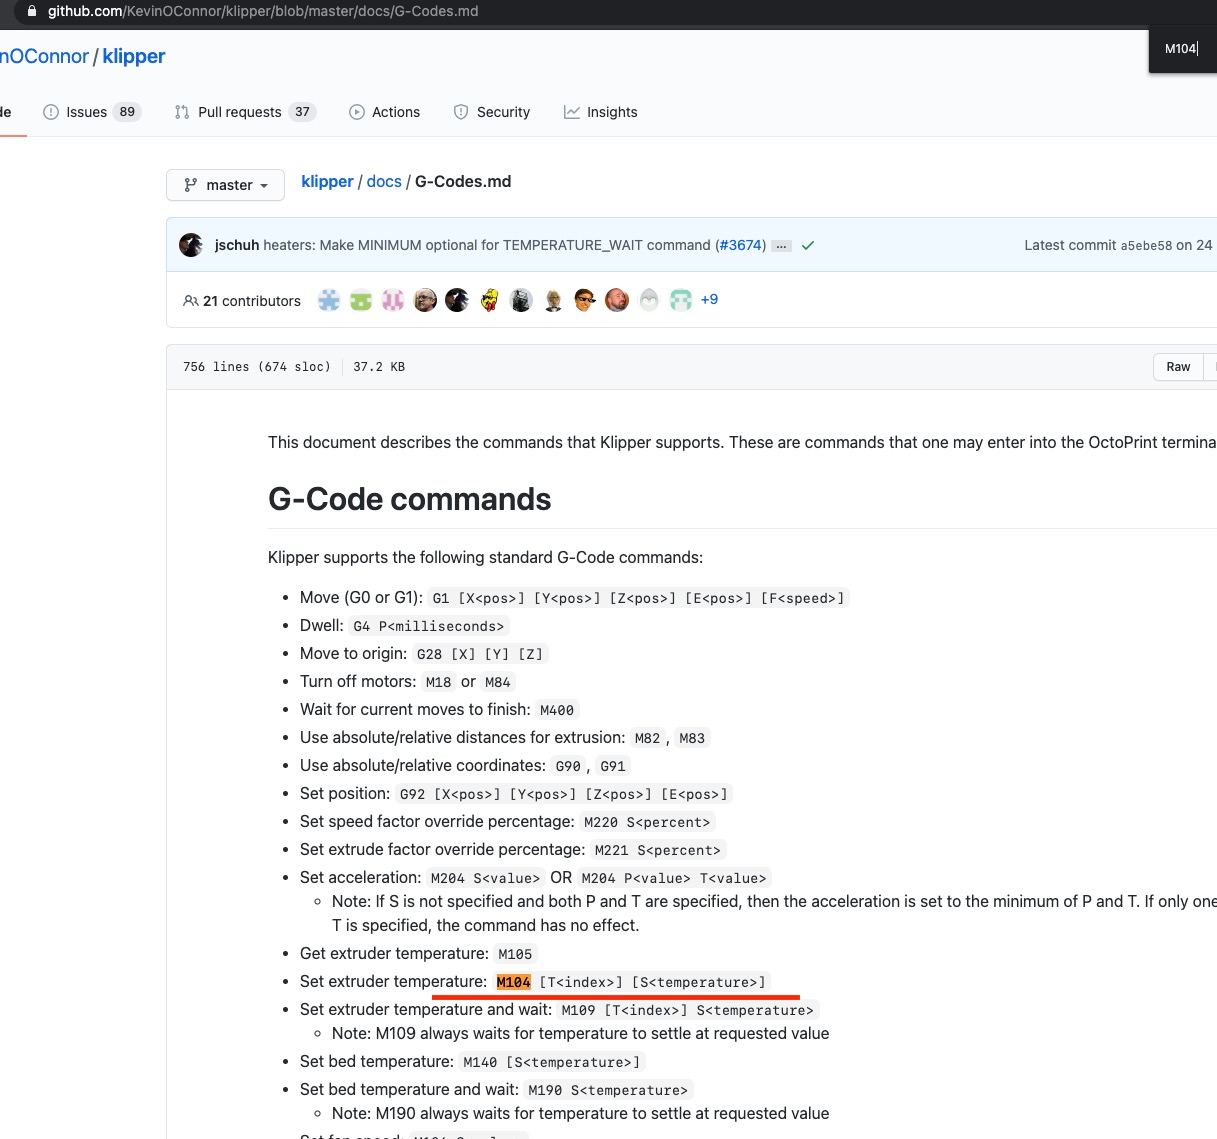Image resolution: width=1217 pixels, height=1139 pixels.
Task: Click the first contributor avatar
Action: pos(329,300)
